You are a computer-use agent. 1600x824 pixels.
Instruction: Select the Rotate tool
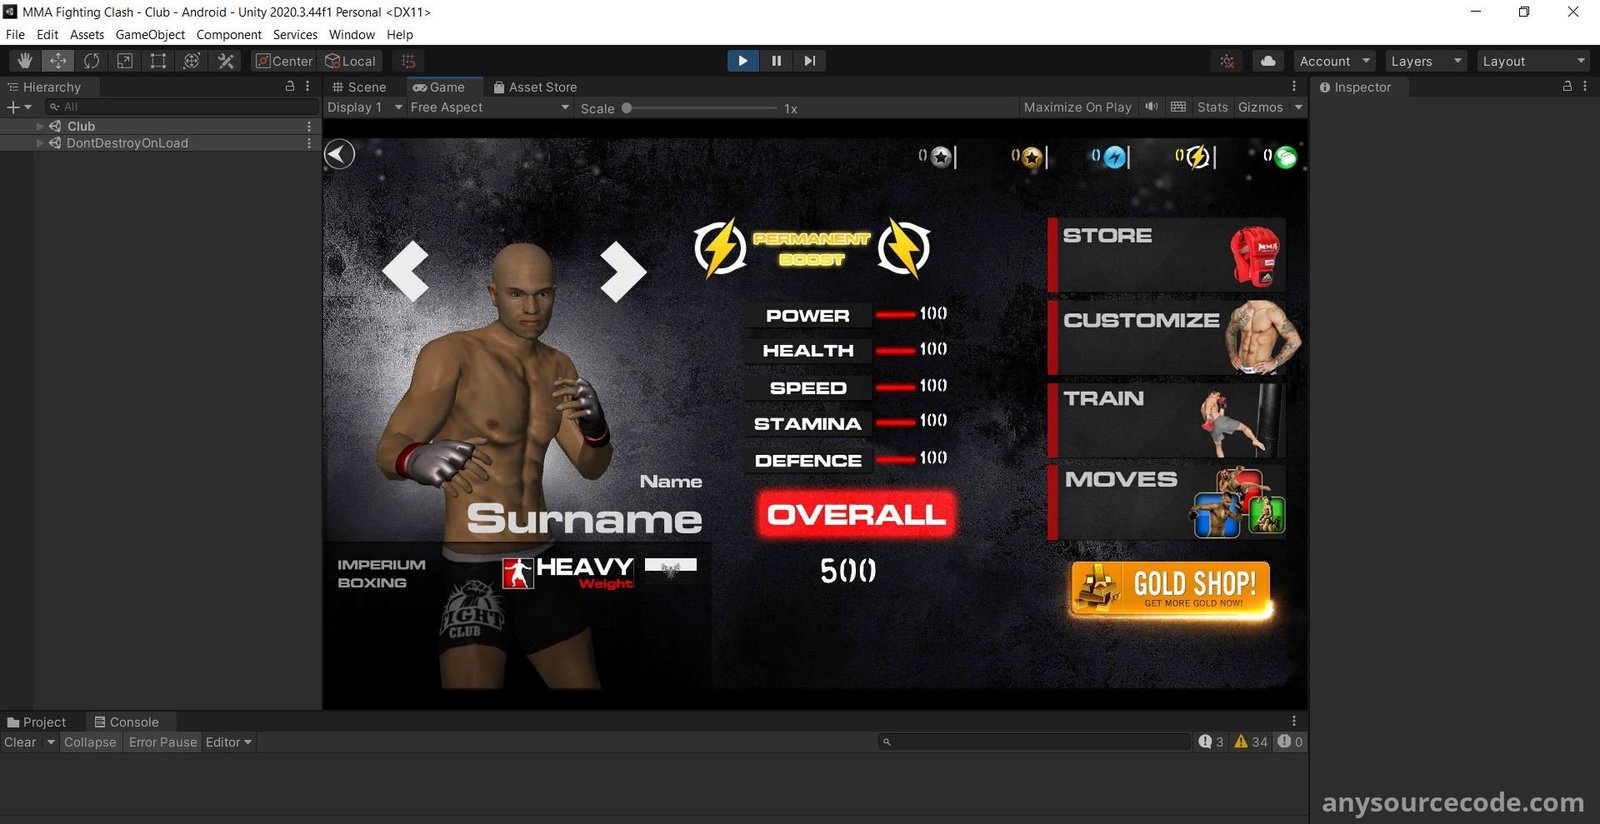point(91,61)
